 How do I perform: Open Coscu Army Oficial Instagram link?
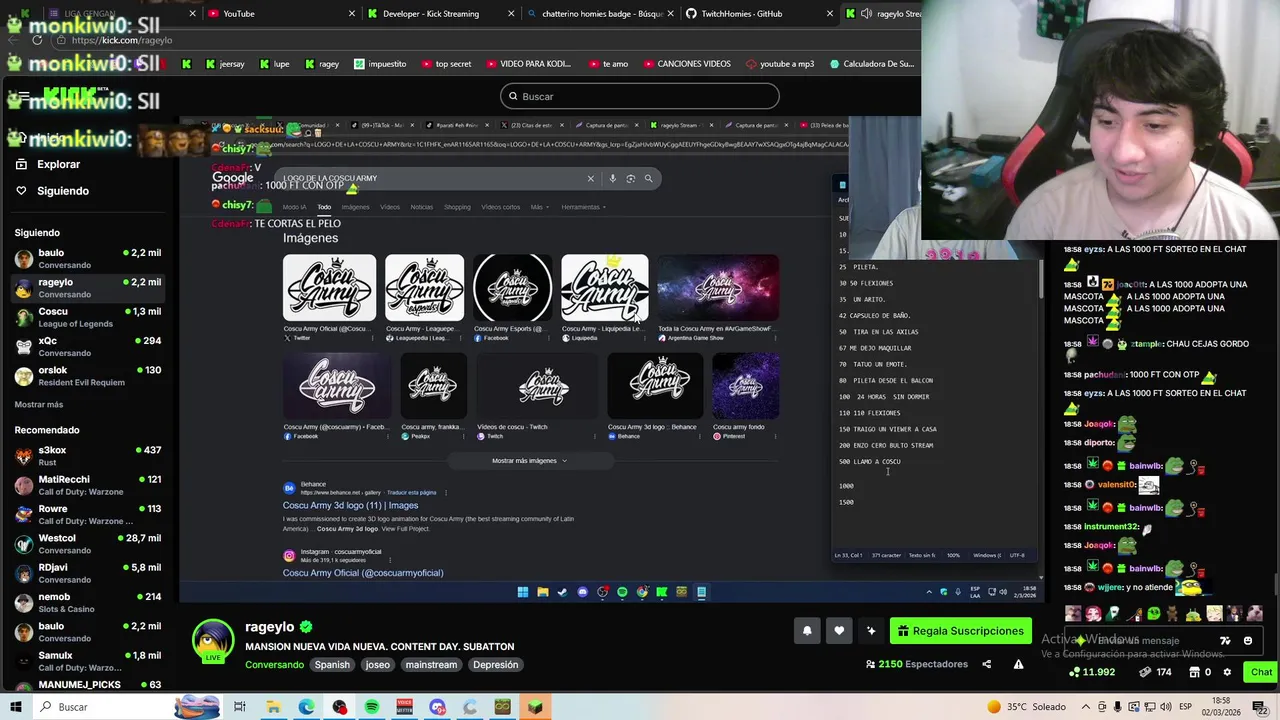(x=362, y=573)
